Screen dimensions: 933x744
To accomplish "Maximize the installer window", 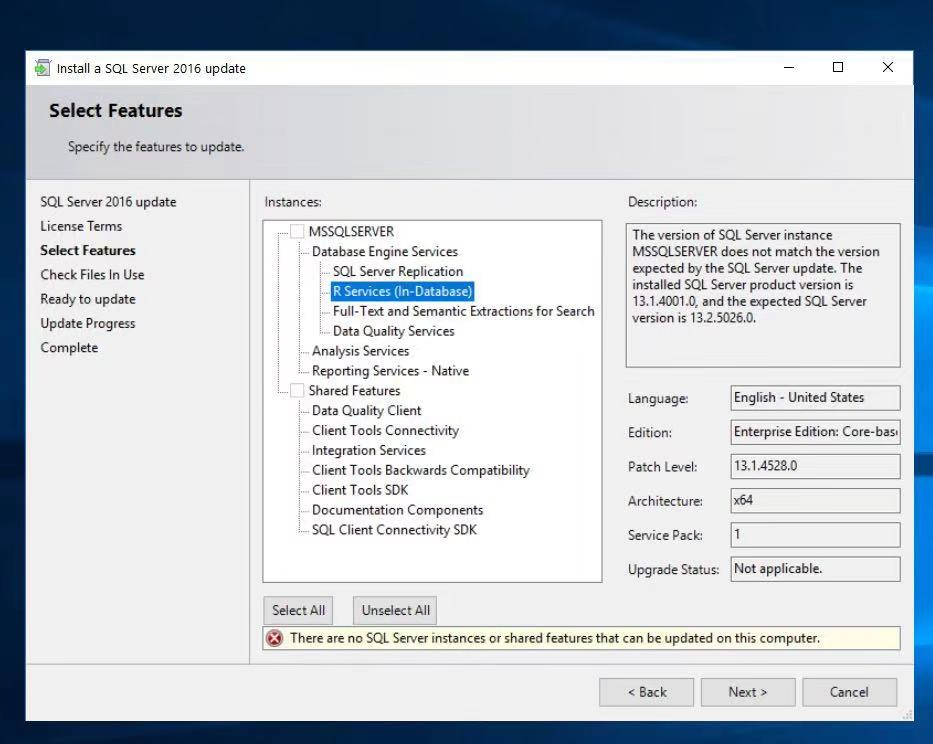I will tap(838, 67).
